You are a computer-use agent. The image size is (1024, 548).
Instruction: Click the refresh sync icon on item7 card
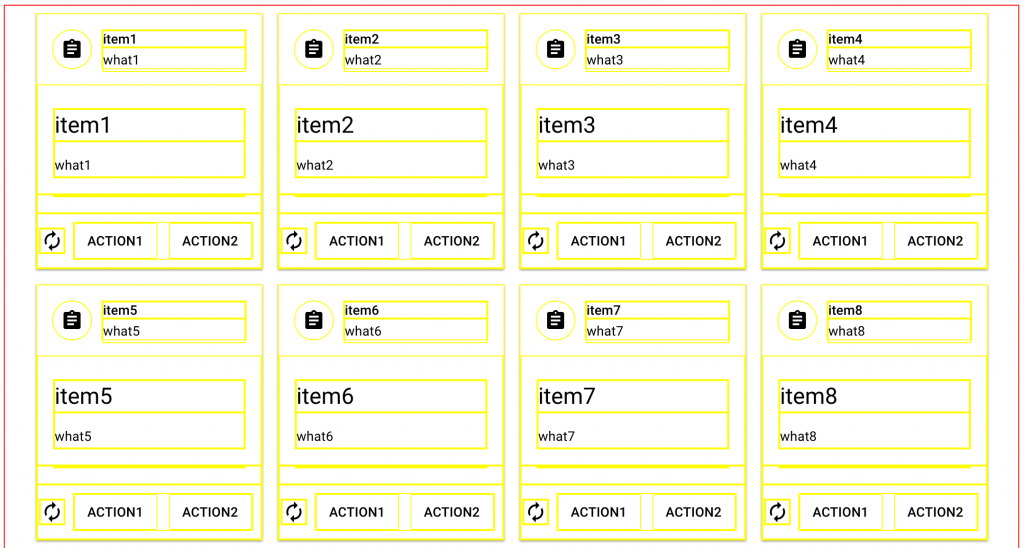click(x=536, y=512)
